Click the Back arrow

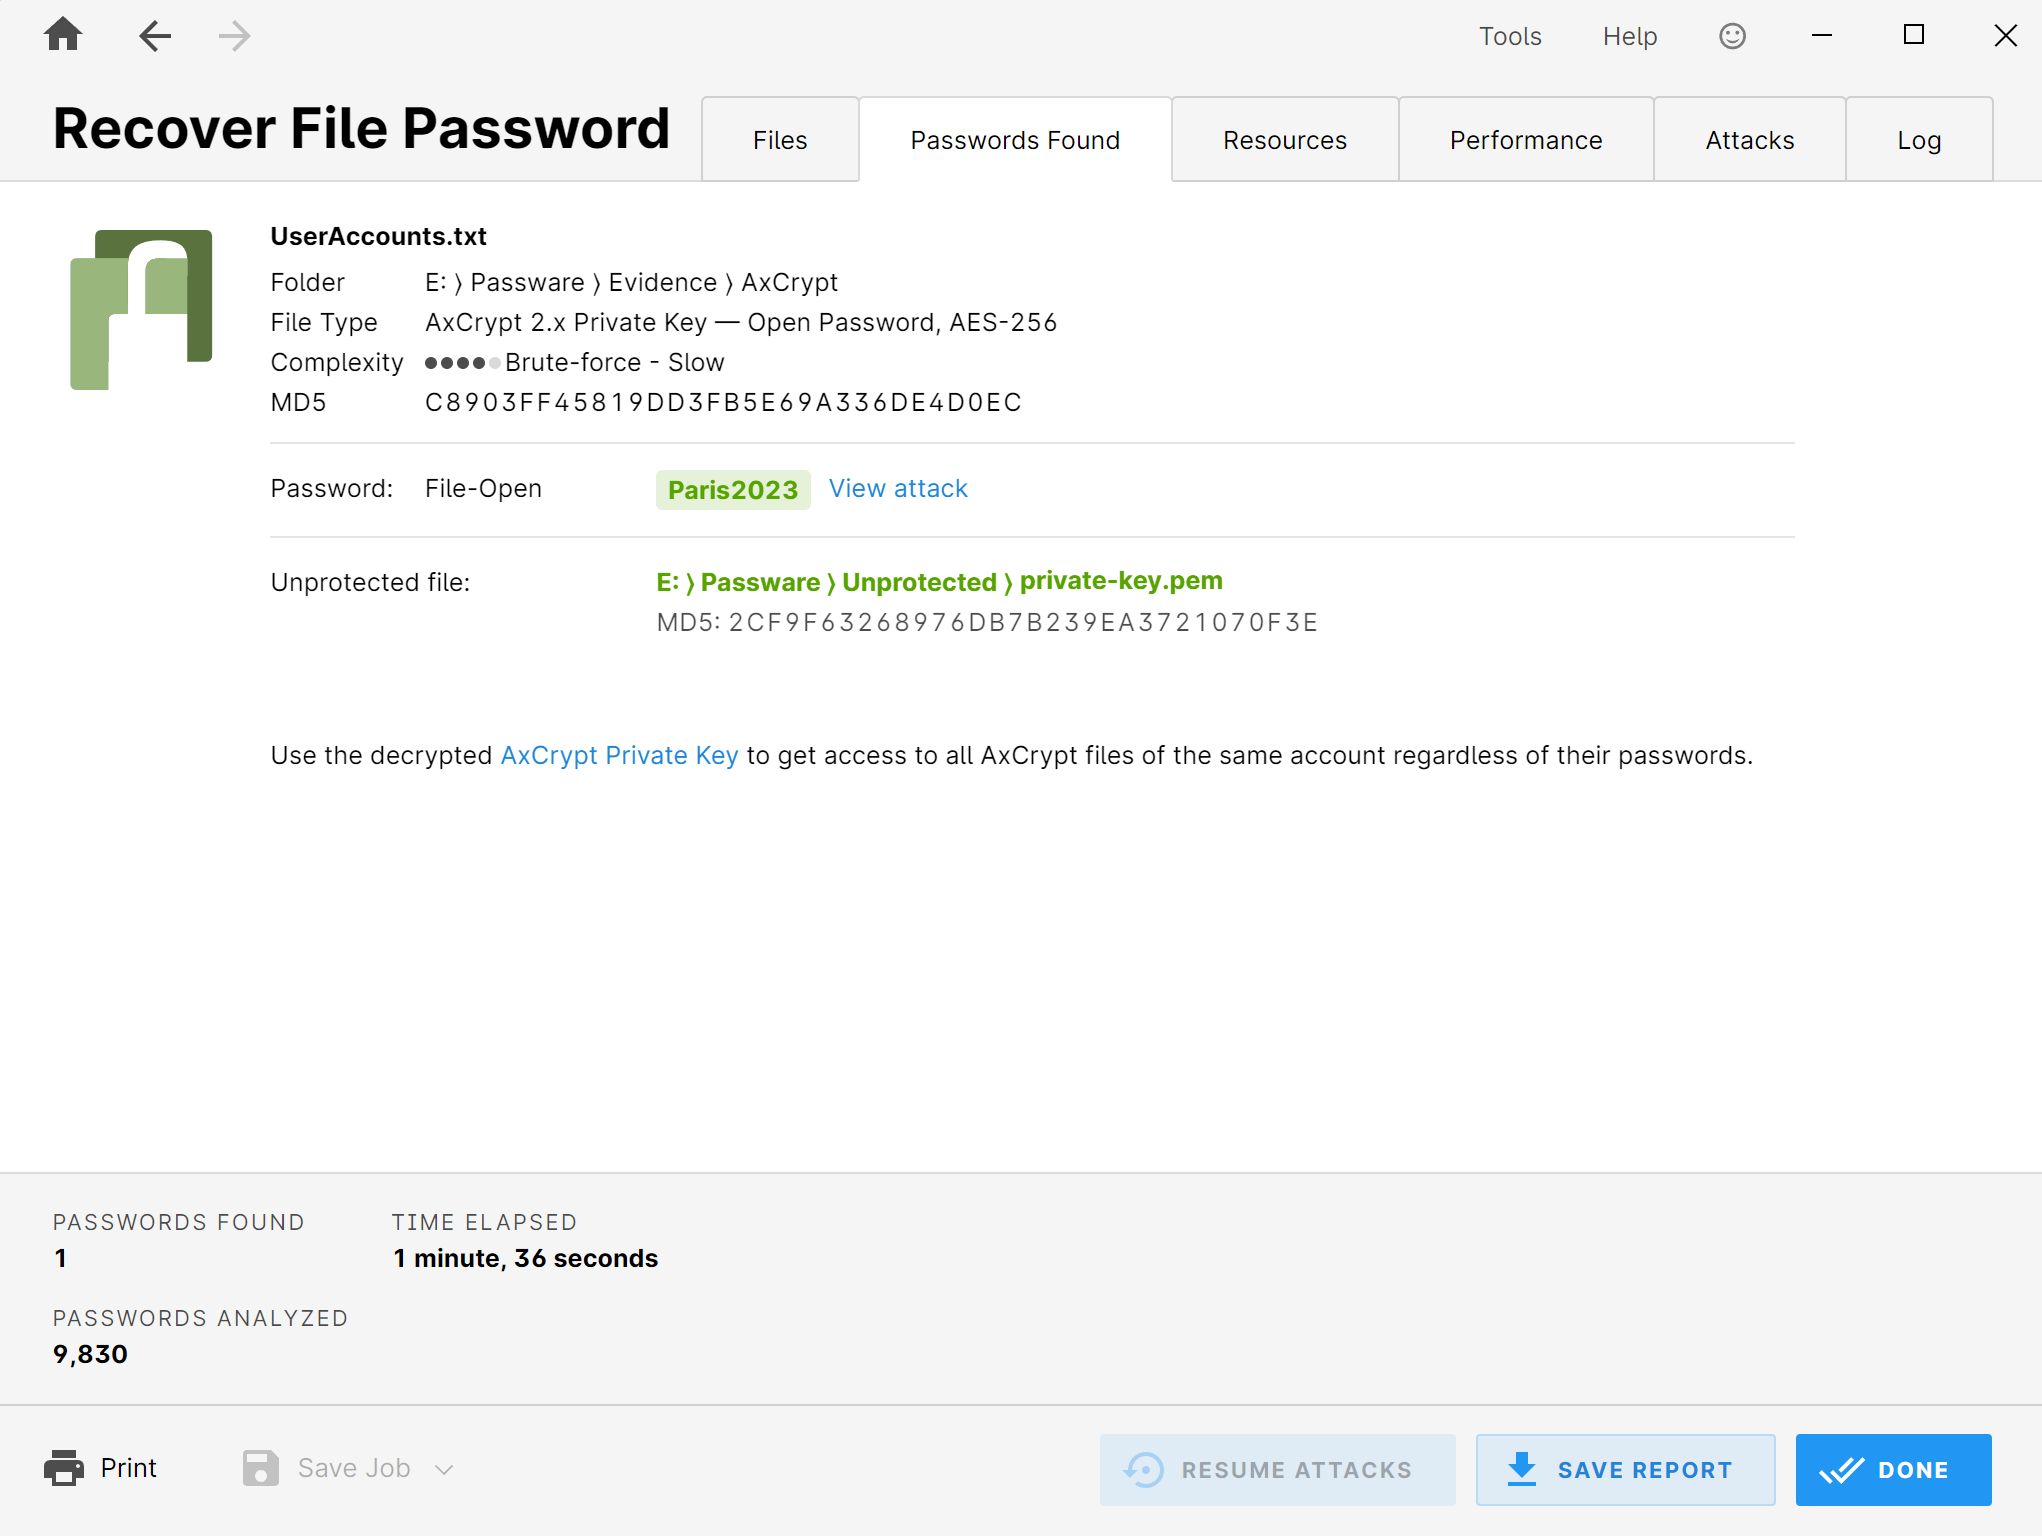pos(155,36)
